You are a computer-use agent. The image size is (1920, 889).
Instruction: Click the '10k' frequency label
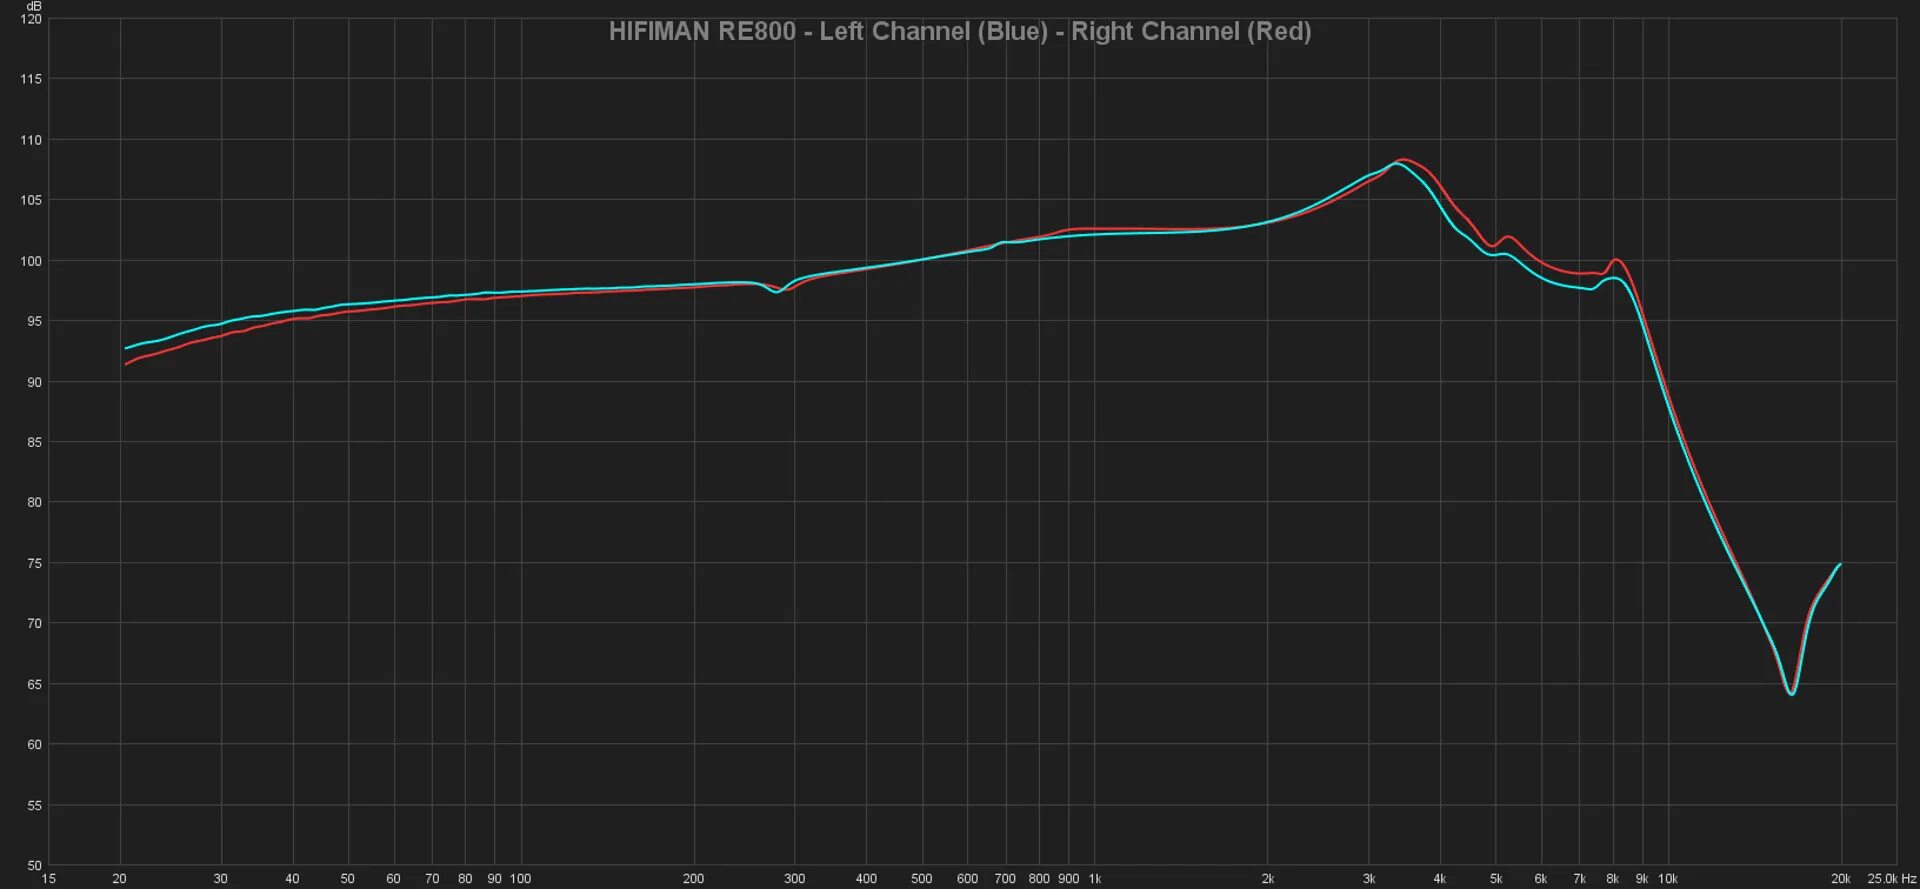coord(1667,879)
